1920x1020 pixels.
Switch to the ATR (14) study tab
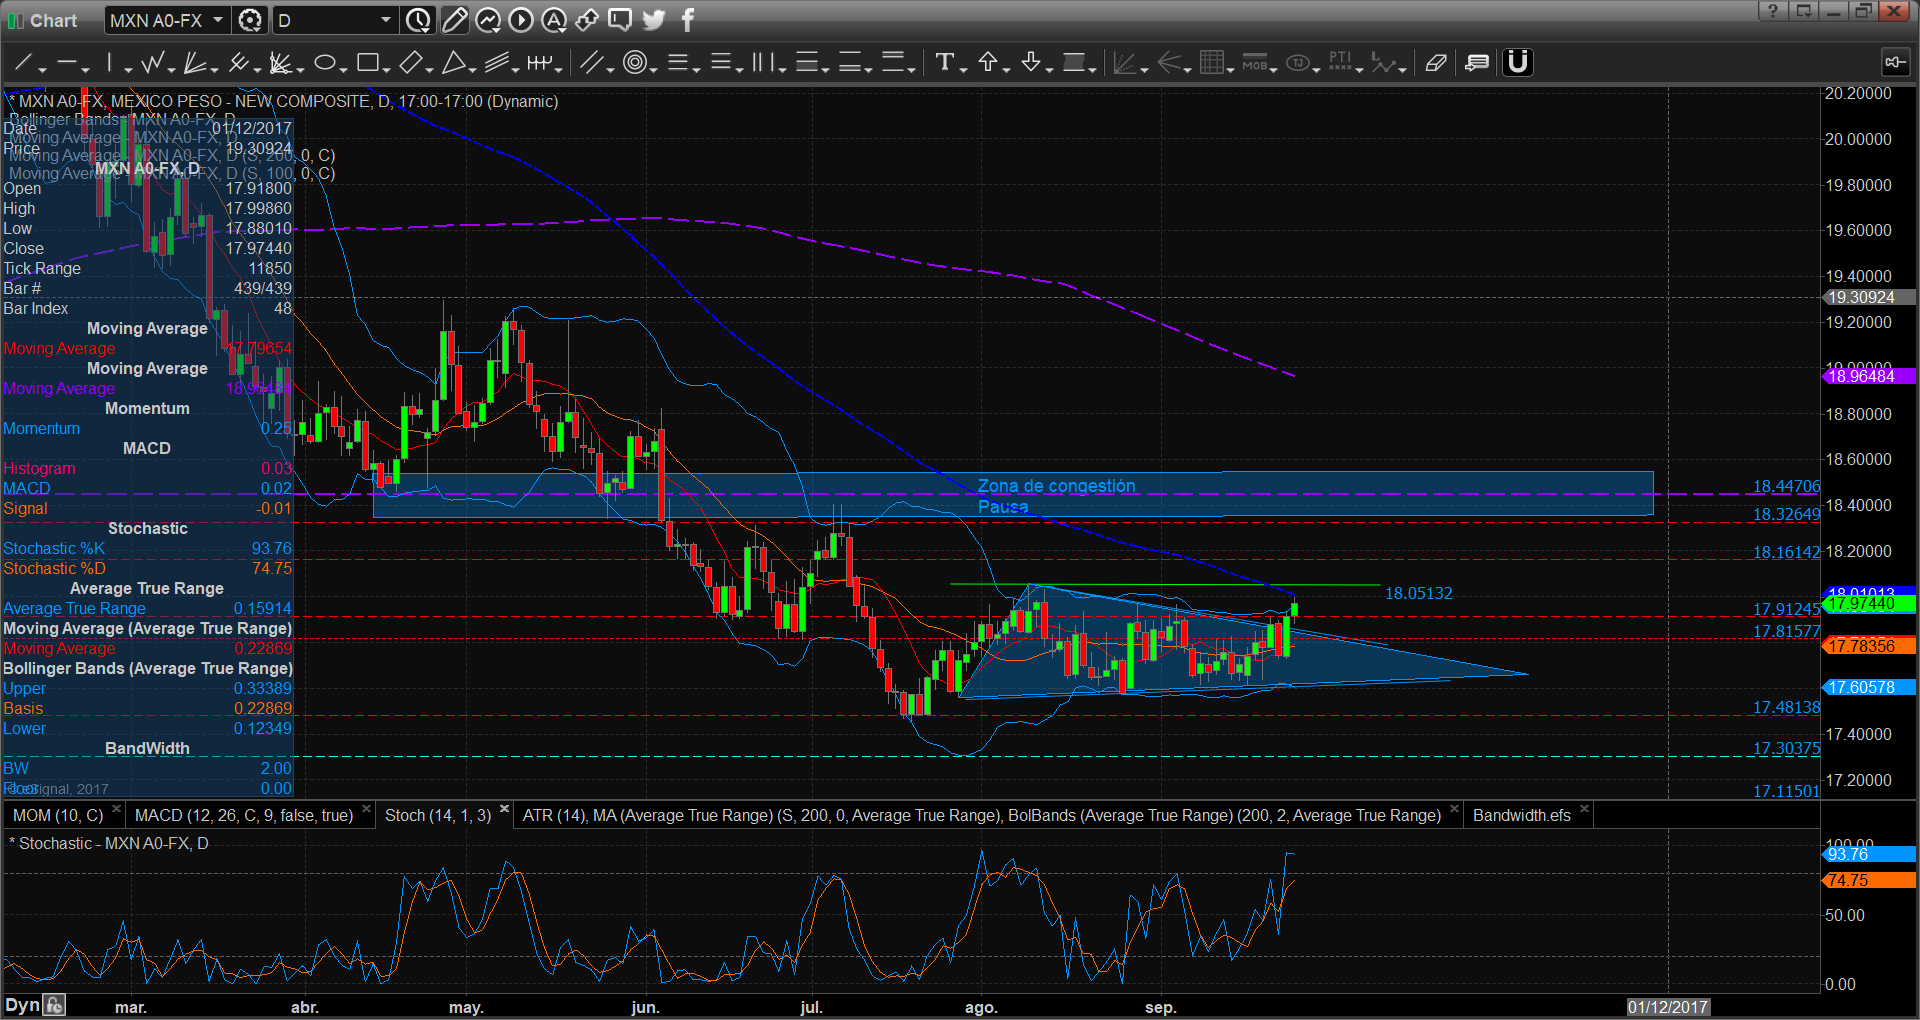click(981, 815)
